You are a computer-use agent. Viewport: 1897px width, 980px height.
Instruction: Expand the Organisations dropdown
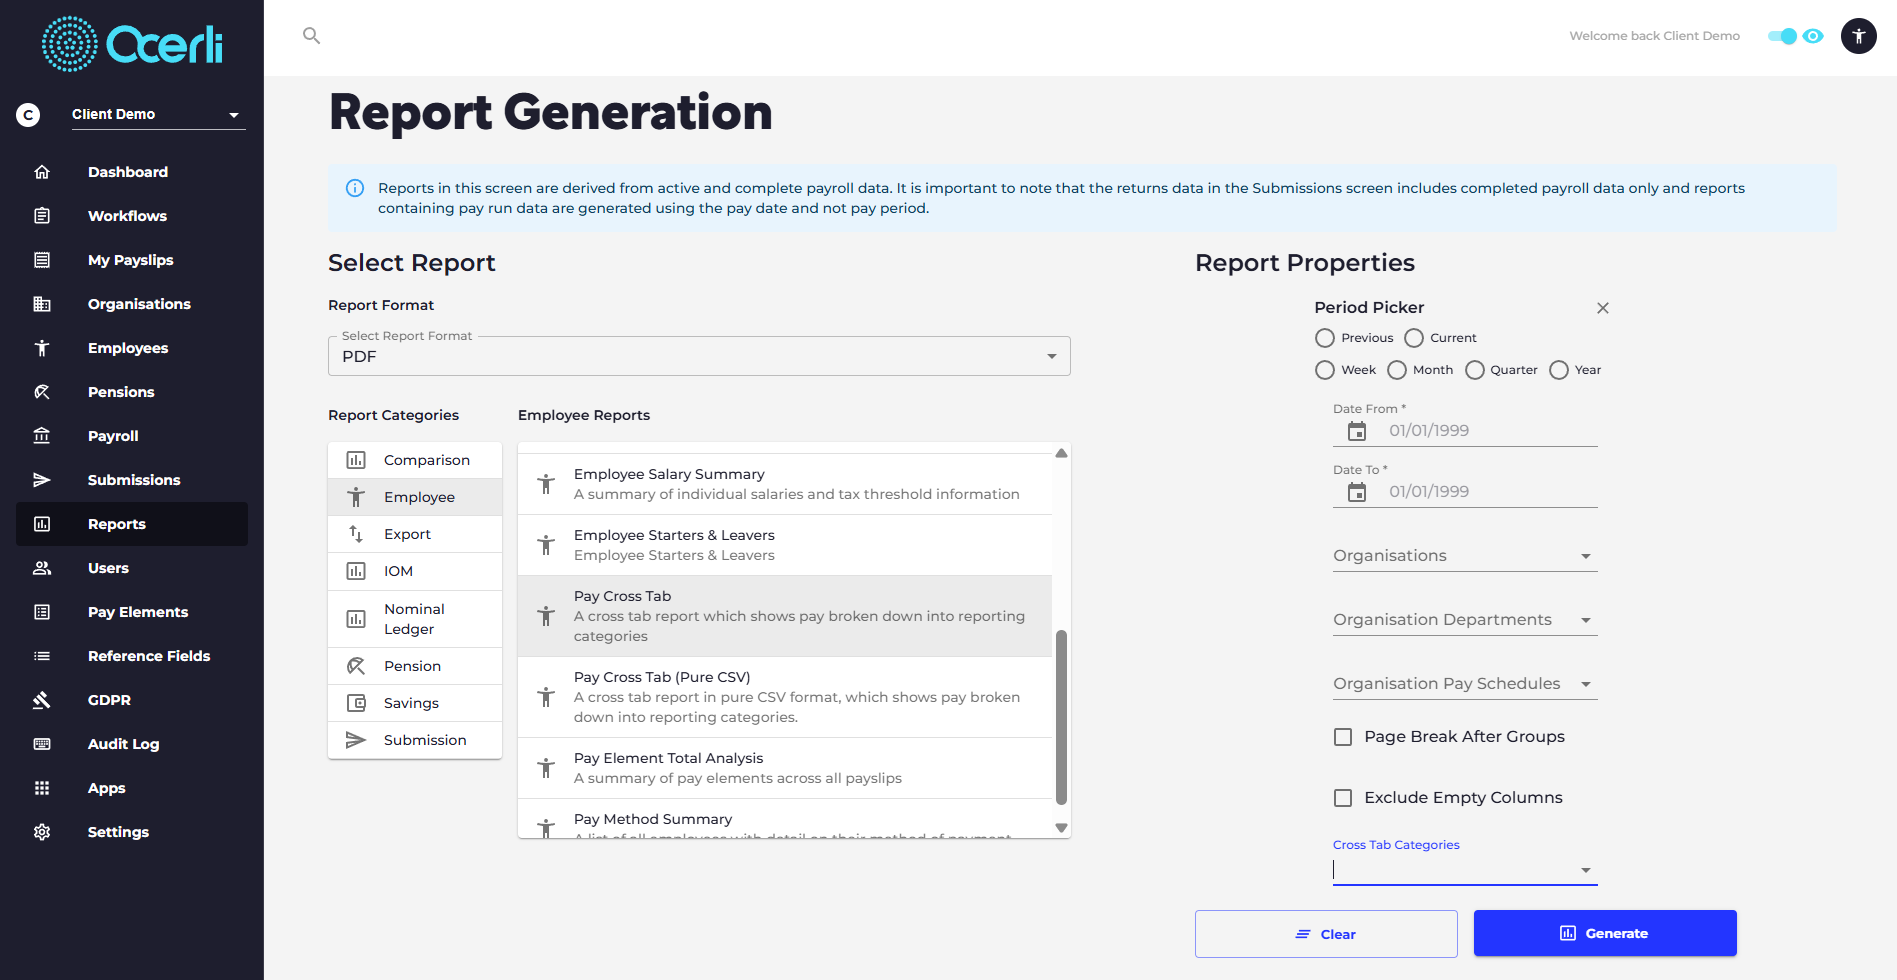[1465, 556]
